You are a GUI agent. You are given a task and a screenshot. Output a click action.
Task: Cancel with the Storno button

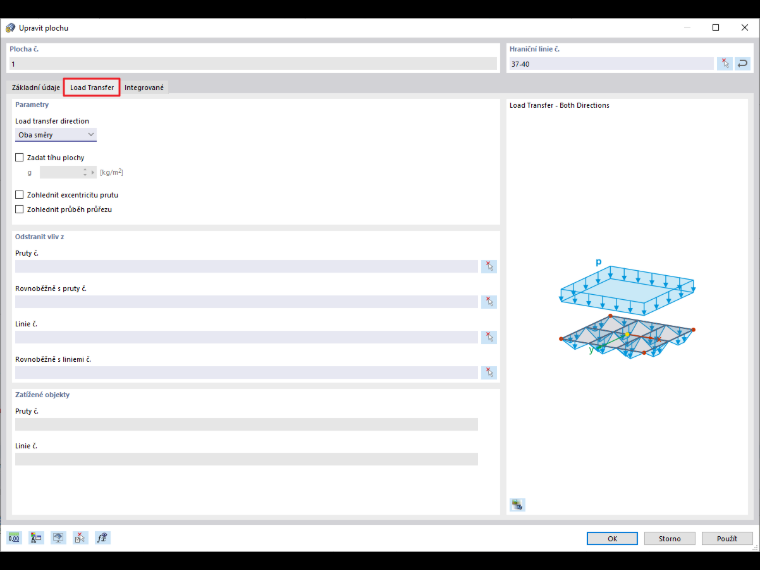tap(669, 538)
